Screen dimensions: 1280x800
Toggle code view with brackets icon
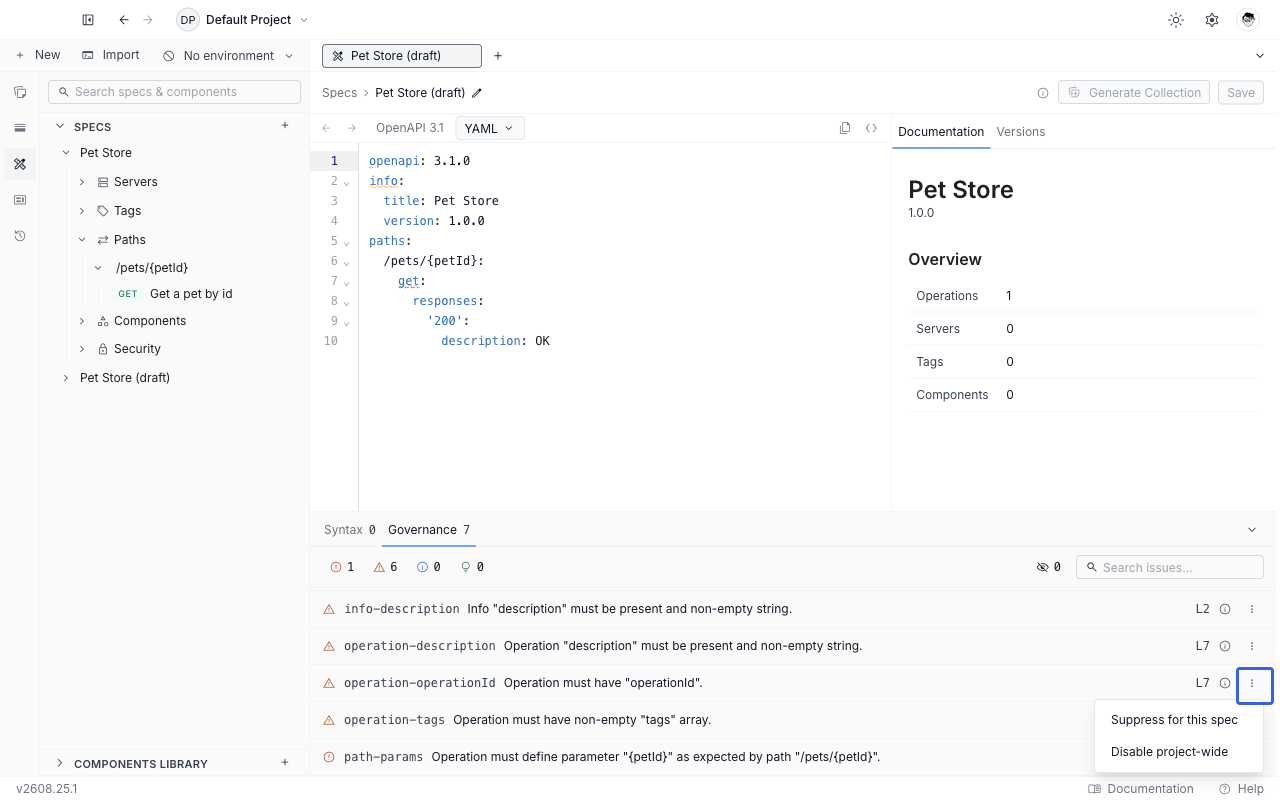pyautogui.click(x=871, y=128)
